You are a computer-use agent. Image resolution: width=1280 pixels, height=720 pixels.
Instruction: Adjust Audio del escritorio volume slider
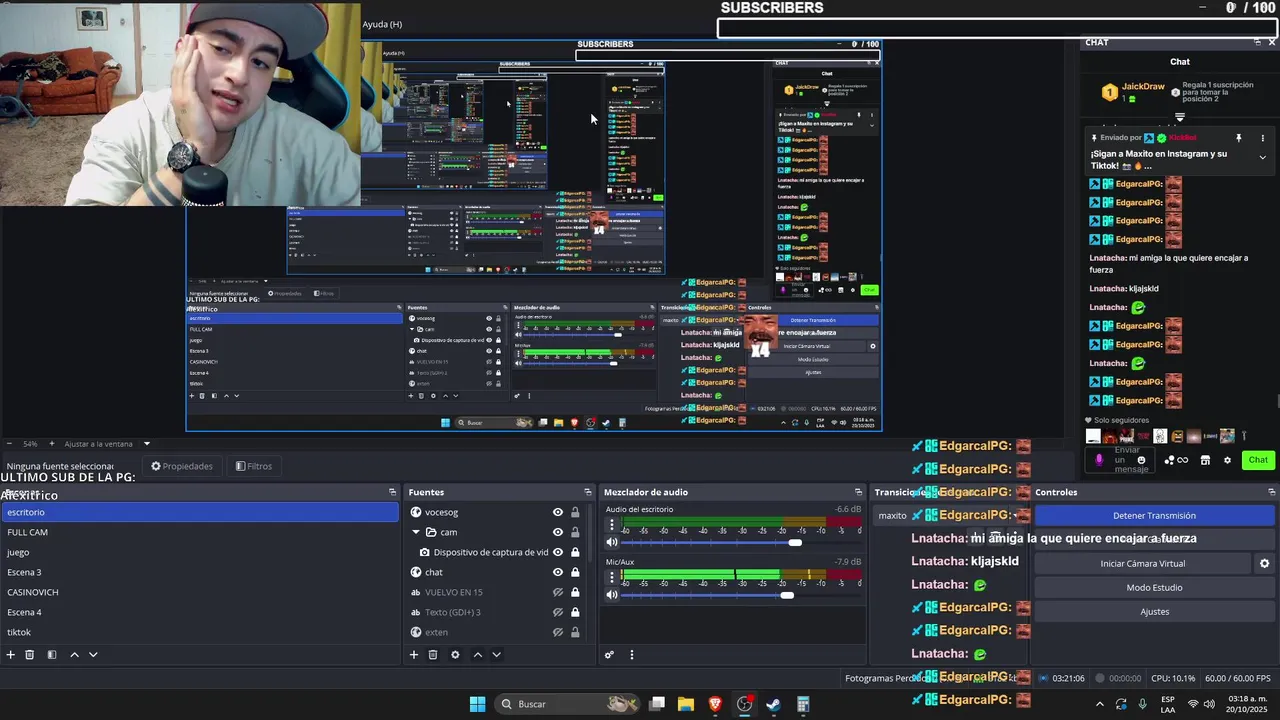[x=794, y=542]
